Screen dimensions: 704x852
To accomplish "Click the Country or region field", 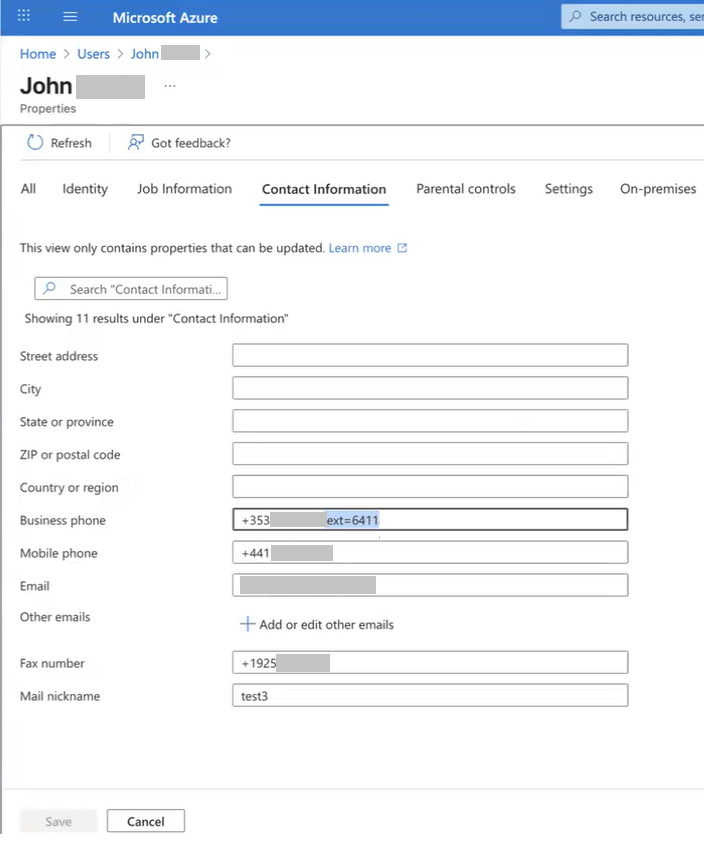I will click(x=430, y=486).
